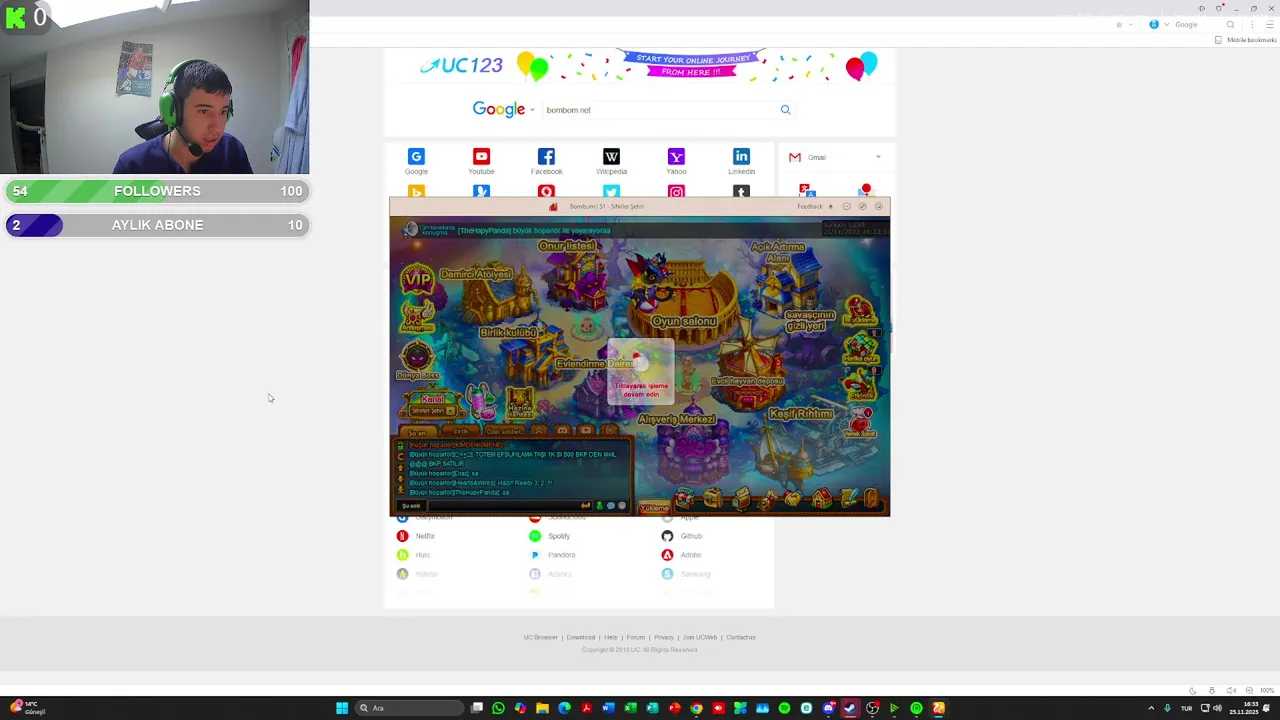Switch to the 'Şu an' chat tab
Image resolution: width=1280 pixels, height=720 pixels.
click(x=417, y=432)
